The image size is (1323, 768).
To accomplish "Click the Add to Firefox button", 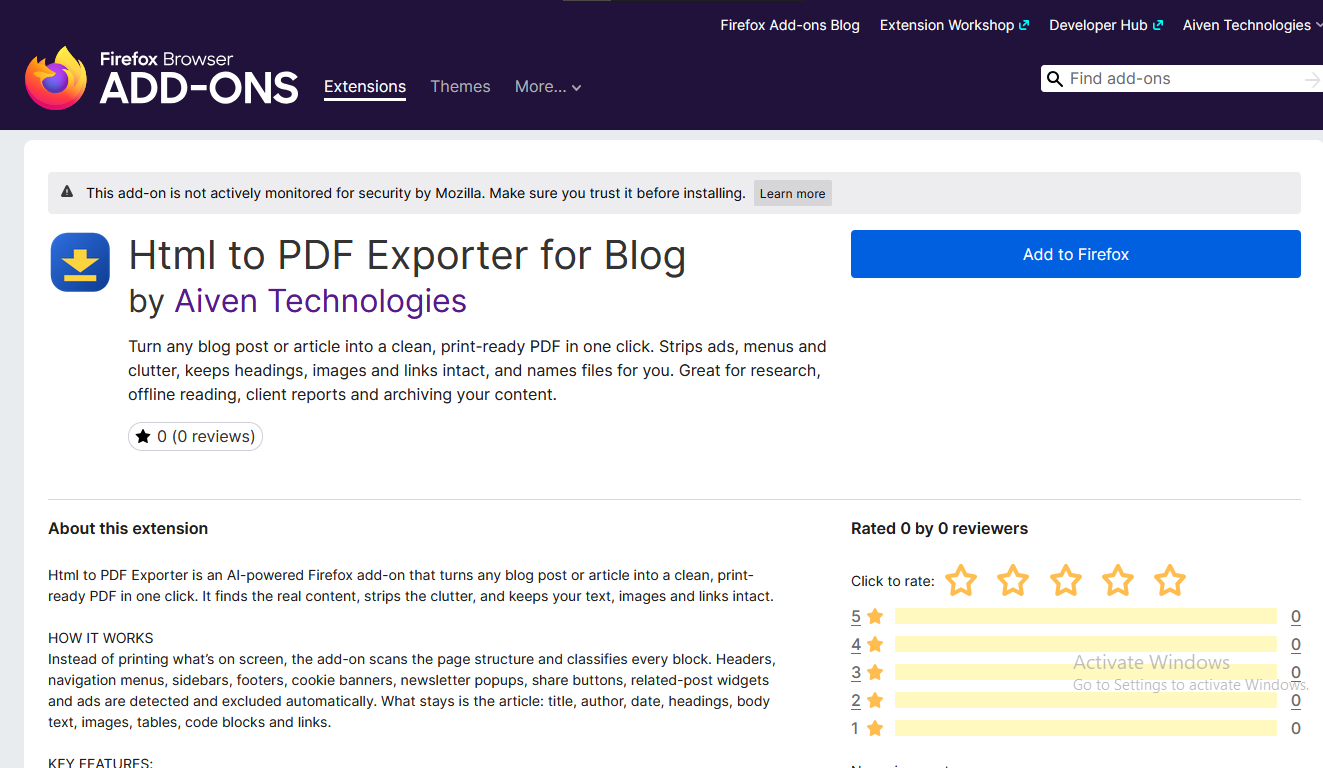I will (x=1076, y=254).
